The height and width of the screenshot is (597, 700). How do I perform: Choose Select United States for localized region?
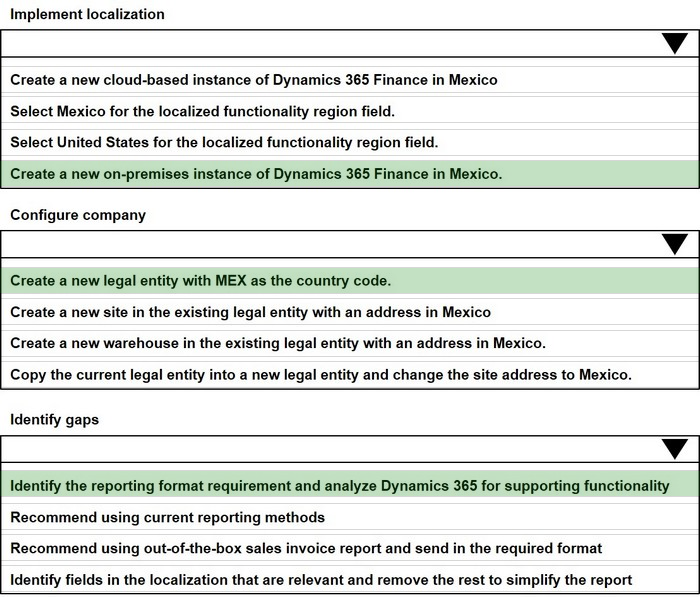[x=350, y=142]
